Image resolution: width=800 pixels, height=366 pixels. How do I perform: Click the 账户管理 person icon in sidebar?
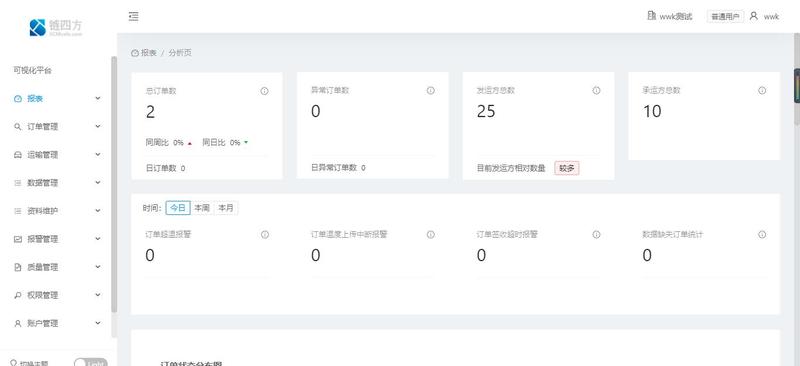[18, 324]
